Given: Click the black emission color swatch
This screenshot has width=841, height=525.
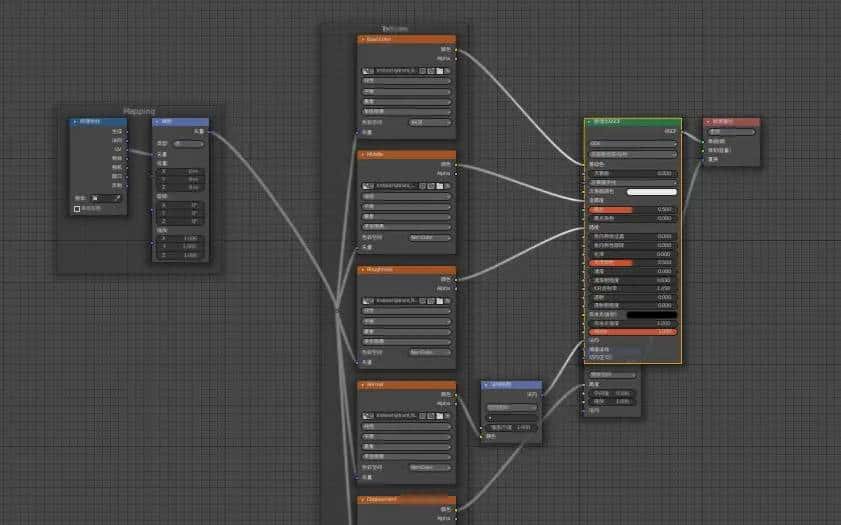Looking at the screenshot, I should point(651,314).
